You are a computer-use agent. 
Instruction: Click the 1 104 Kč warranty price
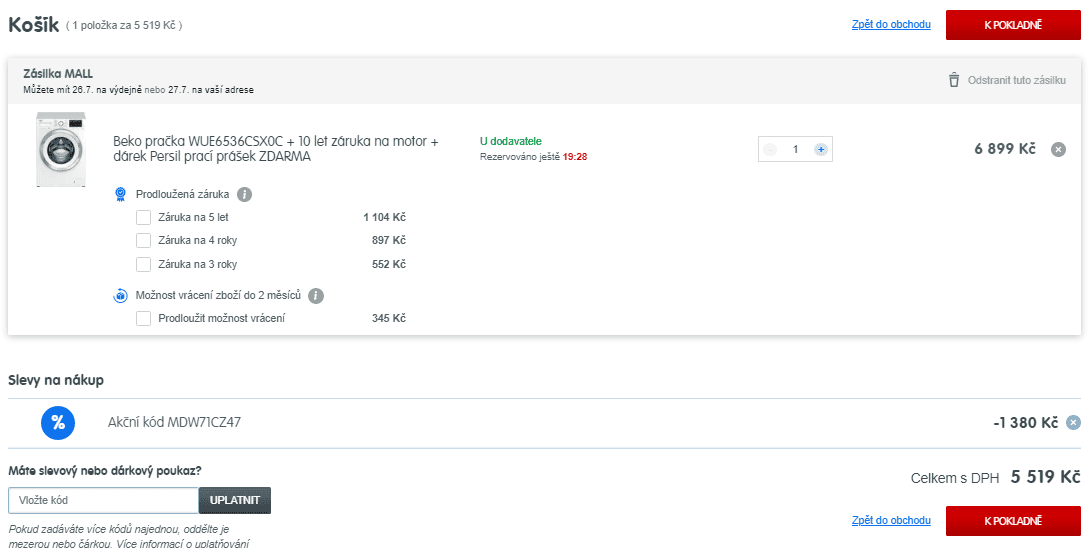pos(384,218)
